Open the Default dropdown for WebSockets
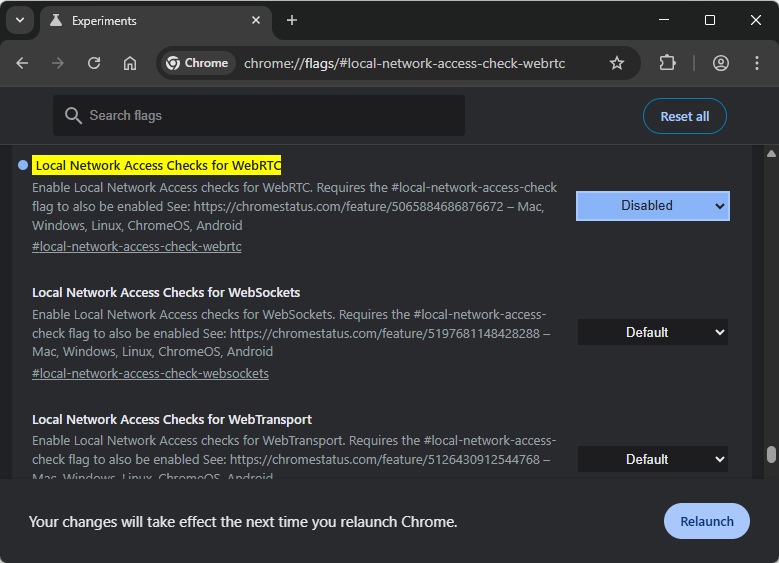The width and height of the screenshot is (779, 563). click(653, 332)
